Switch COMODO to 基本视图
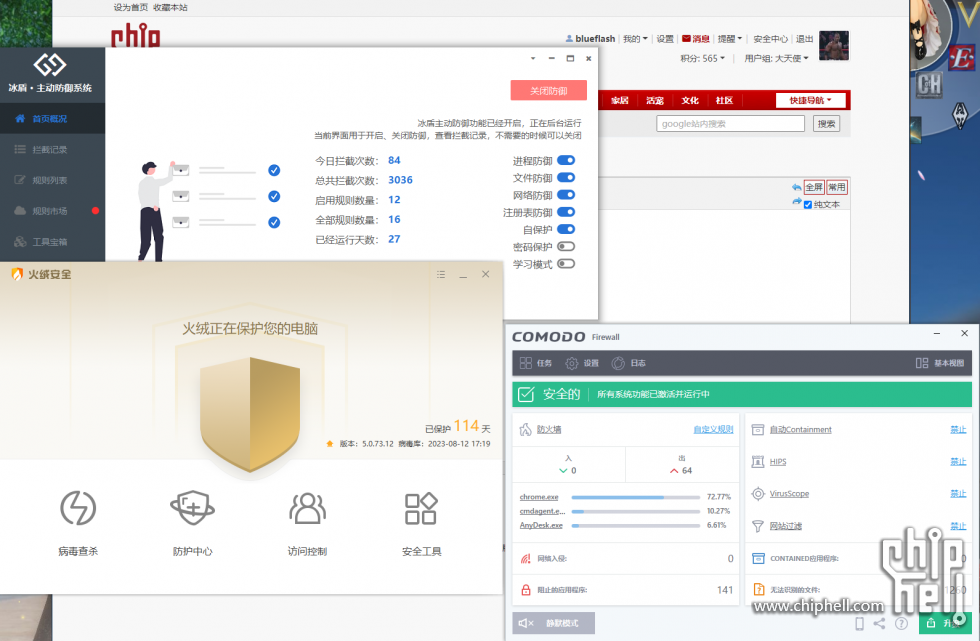The image size is (980, 641). click(940, 363)
